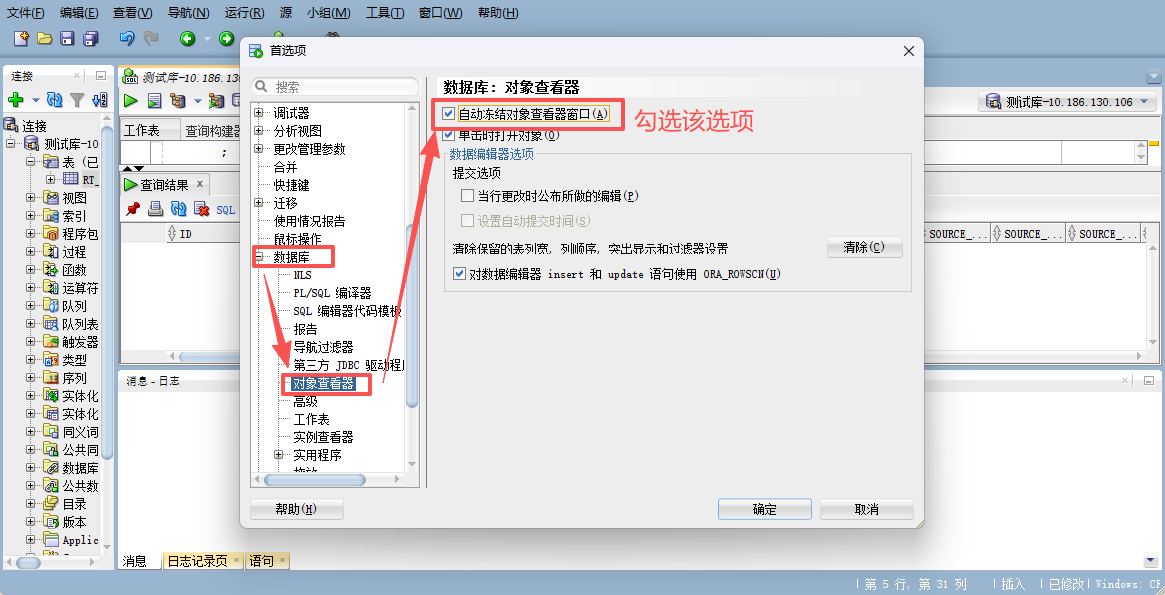Screen dimensions: 1165x595
Task: Toggle ORA_ROWSCN insert and update checkbox
Action: (x=459, y=274)
